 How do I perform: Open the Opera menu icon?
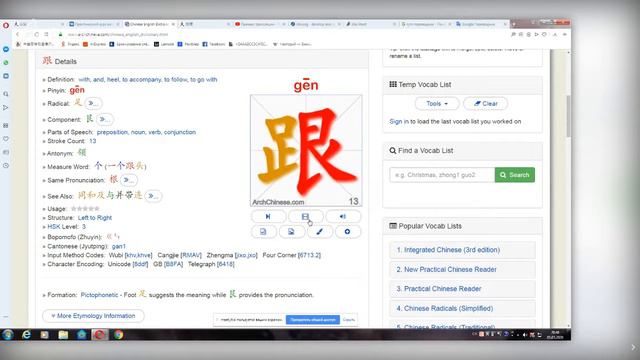[6, 25]
